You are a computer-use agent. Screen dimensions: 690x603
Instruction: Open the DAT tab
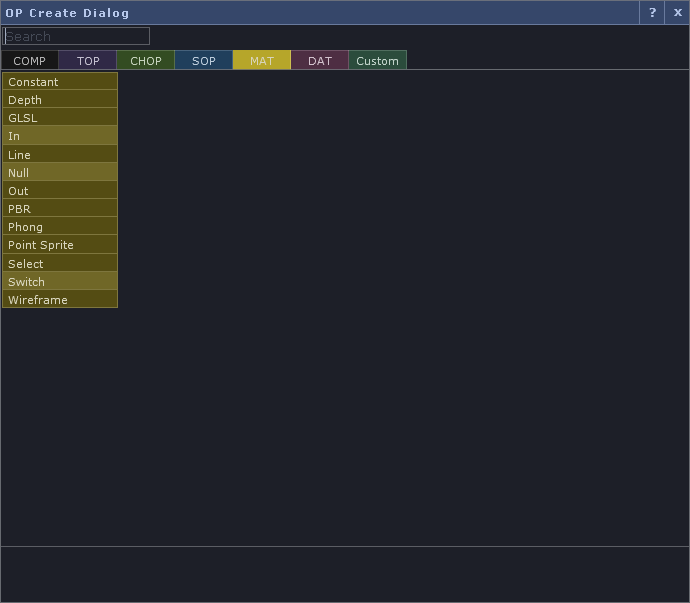320,60
